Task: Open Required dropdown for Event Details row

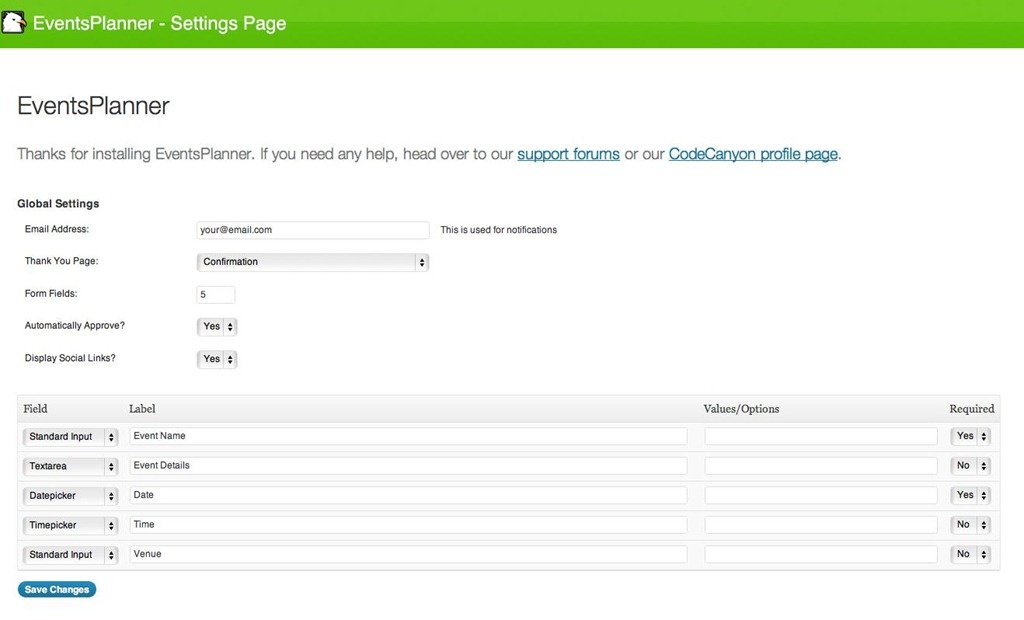Action: (x=970, y=466)
